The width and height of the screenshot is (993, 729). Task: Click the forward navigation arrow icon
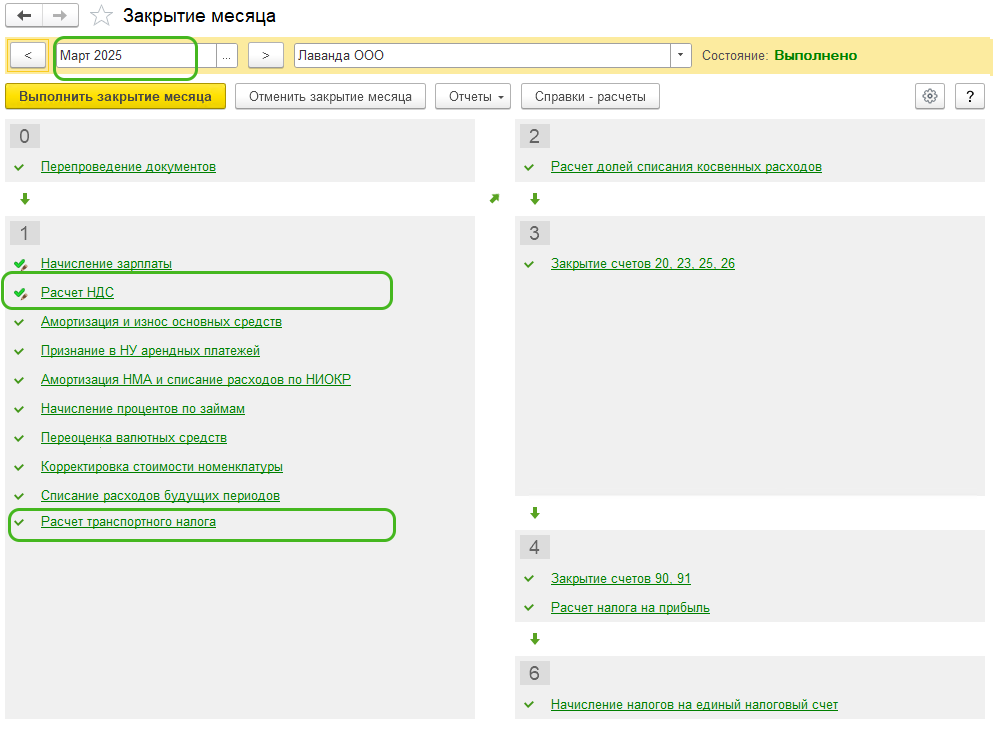pos(60,16)
